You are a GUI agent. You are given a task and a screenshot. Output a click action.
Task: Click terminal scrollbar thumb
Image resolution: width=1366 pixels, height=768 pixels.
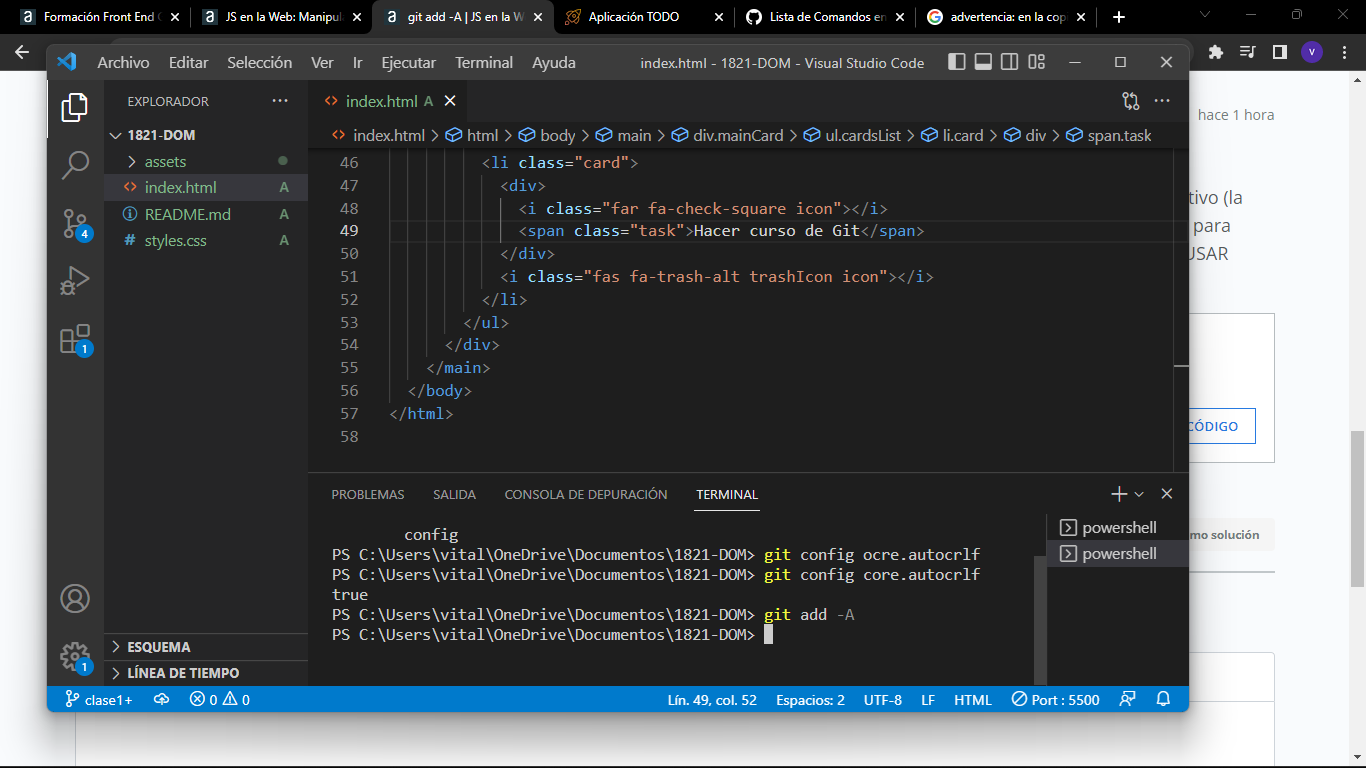click(x=1041, y=620)
